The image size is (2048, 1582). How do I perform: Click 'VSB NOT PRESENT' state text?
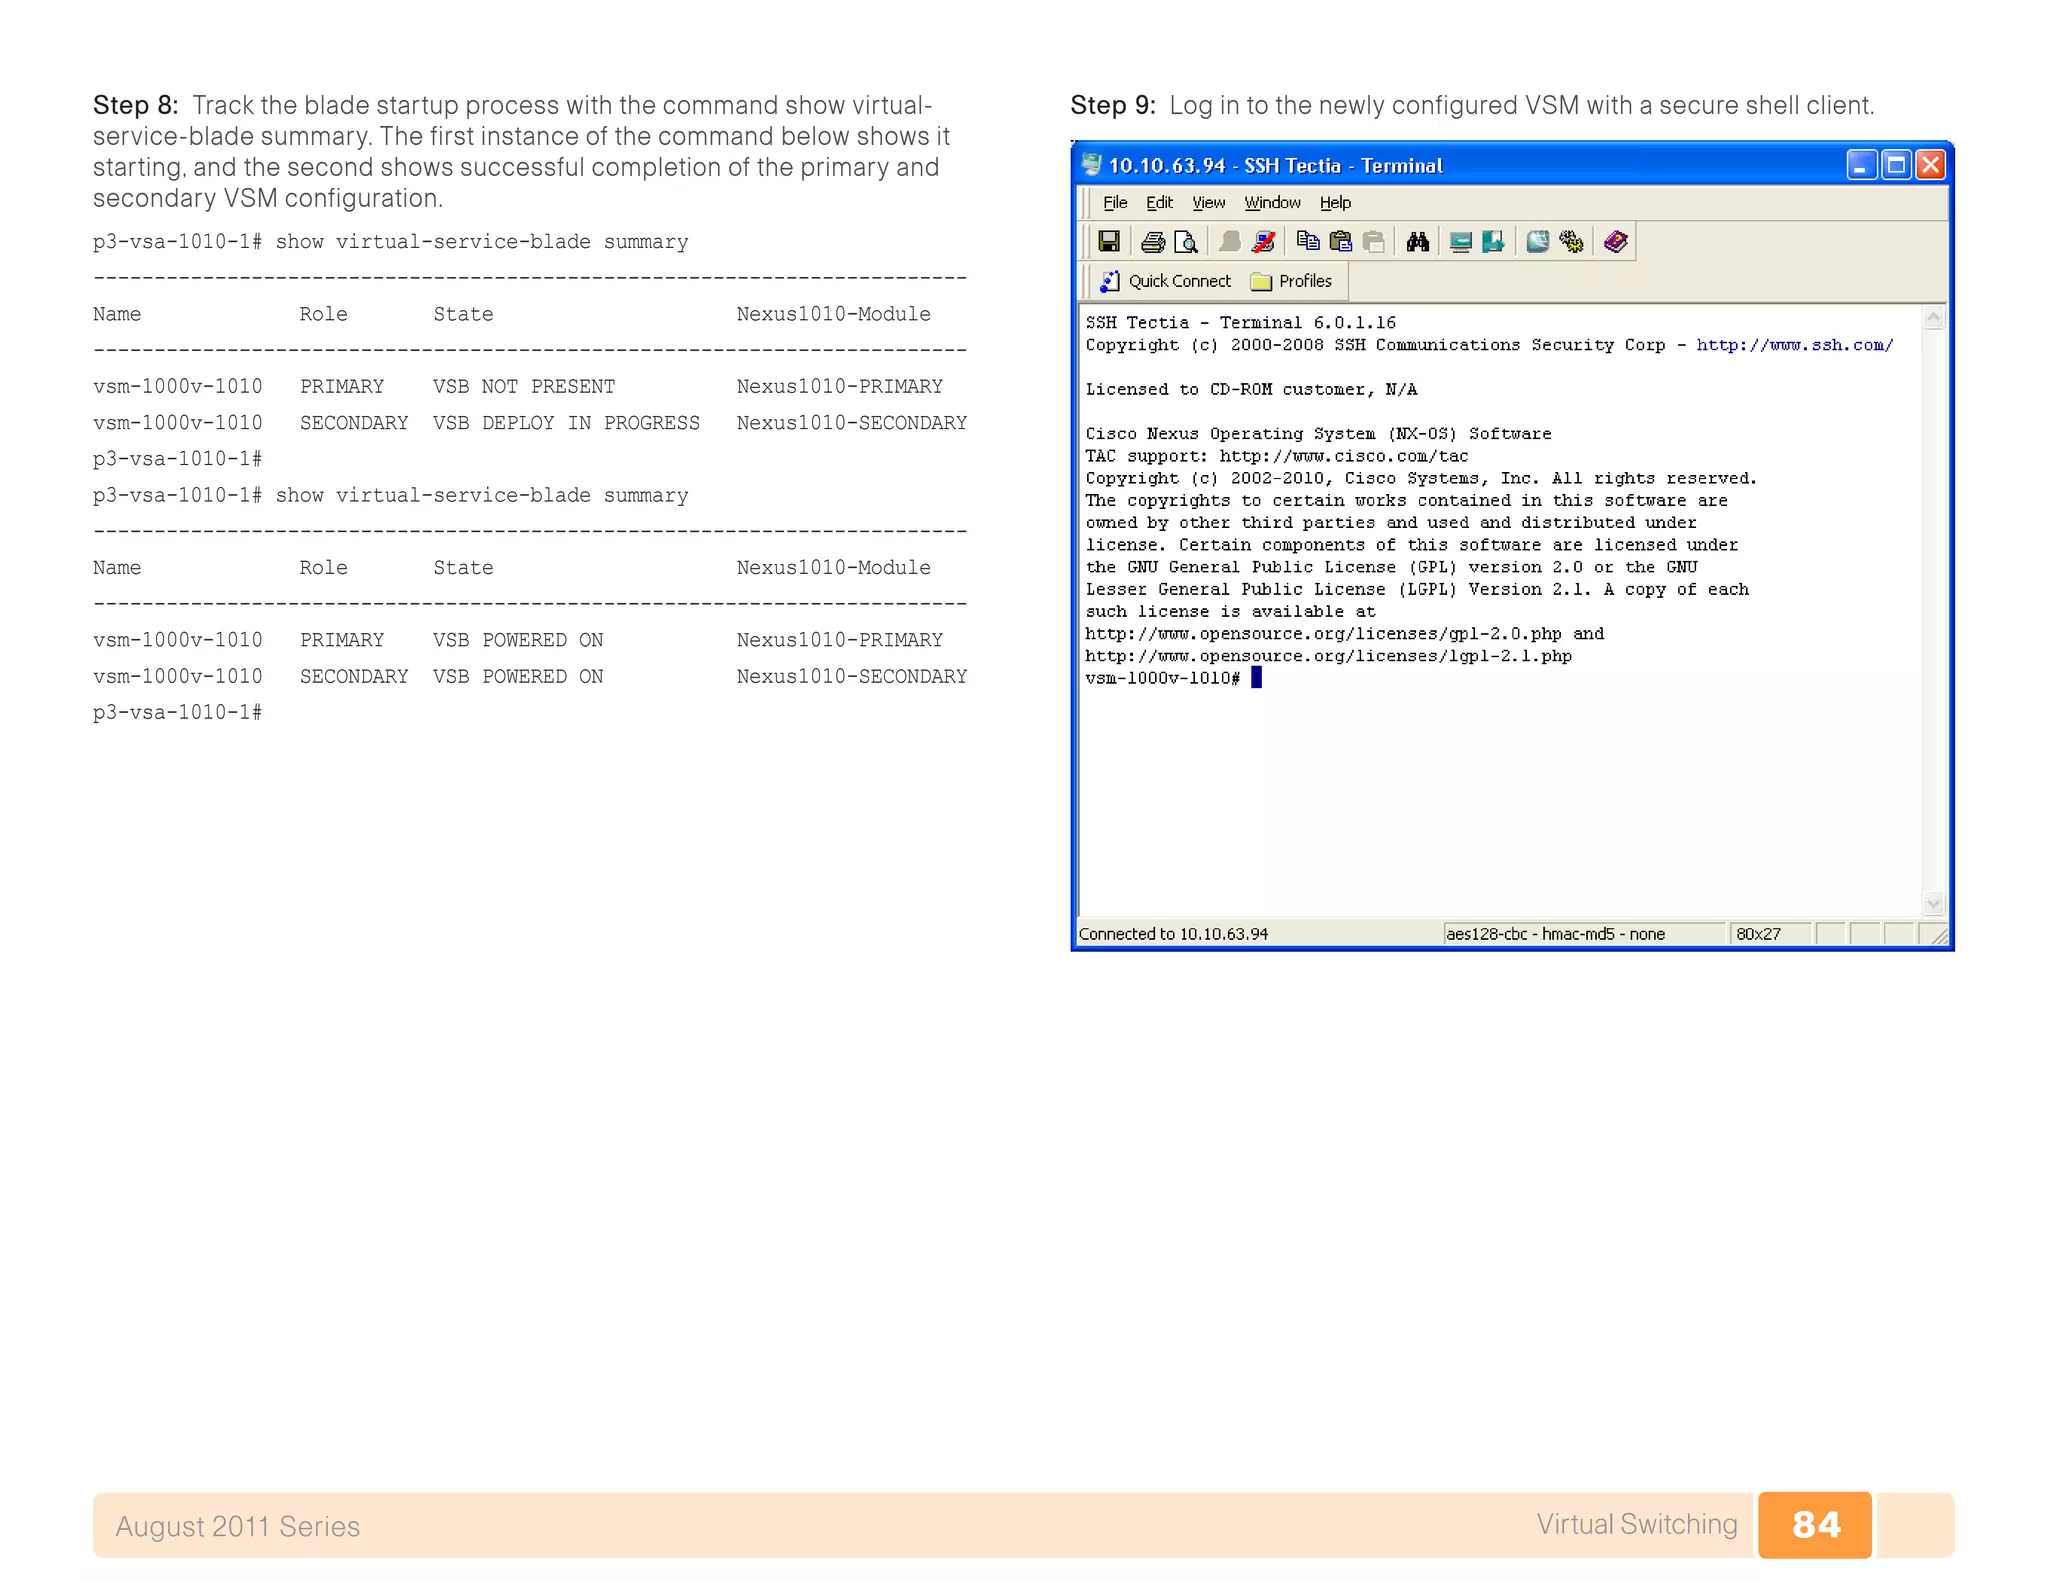(524, 387)
